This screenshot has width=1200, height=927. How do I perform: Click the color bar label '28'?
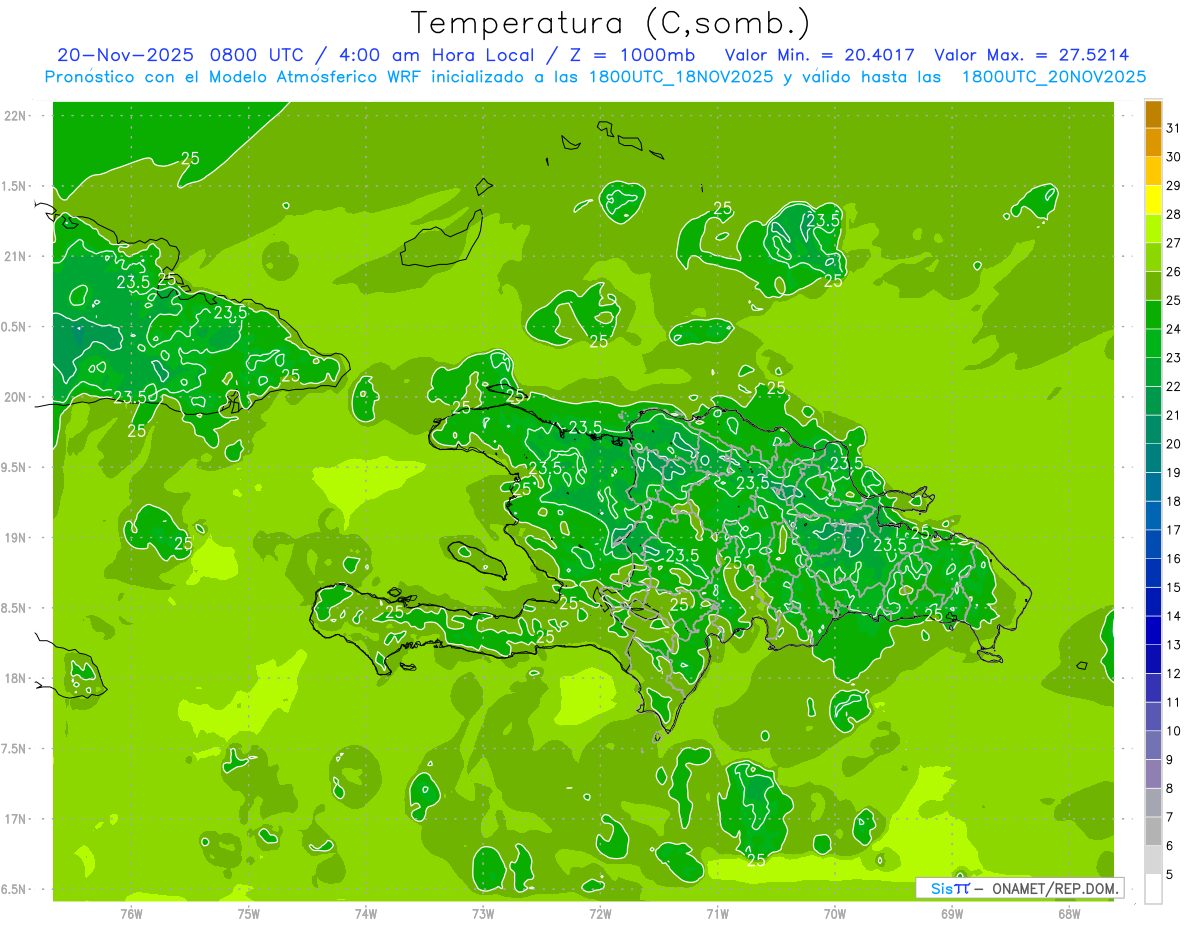click(1174, 214)
